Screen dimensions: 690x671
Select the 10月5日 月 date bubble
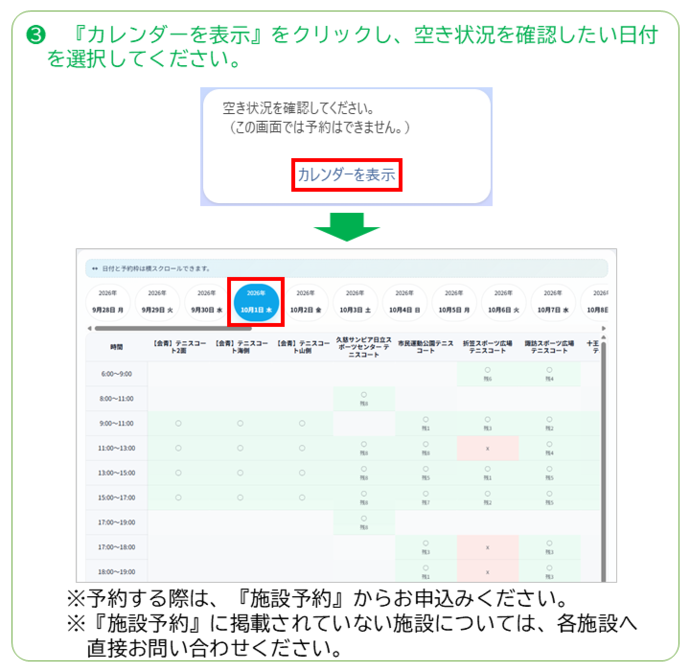point(454,302)
